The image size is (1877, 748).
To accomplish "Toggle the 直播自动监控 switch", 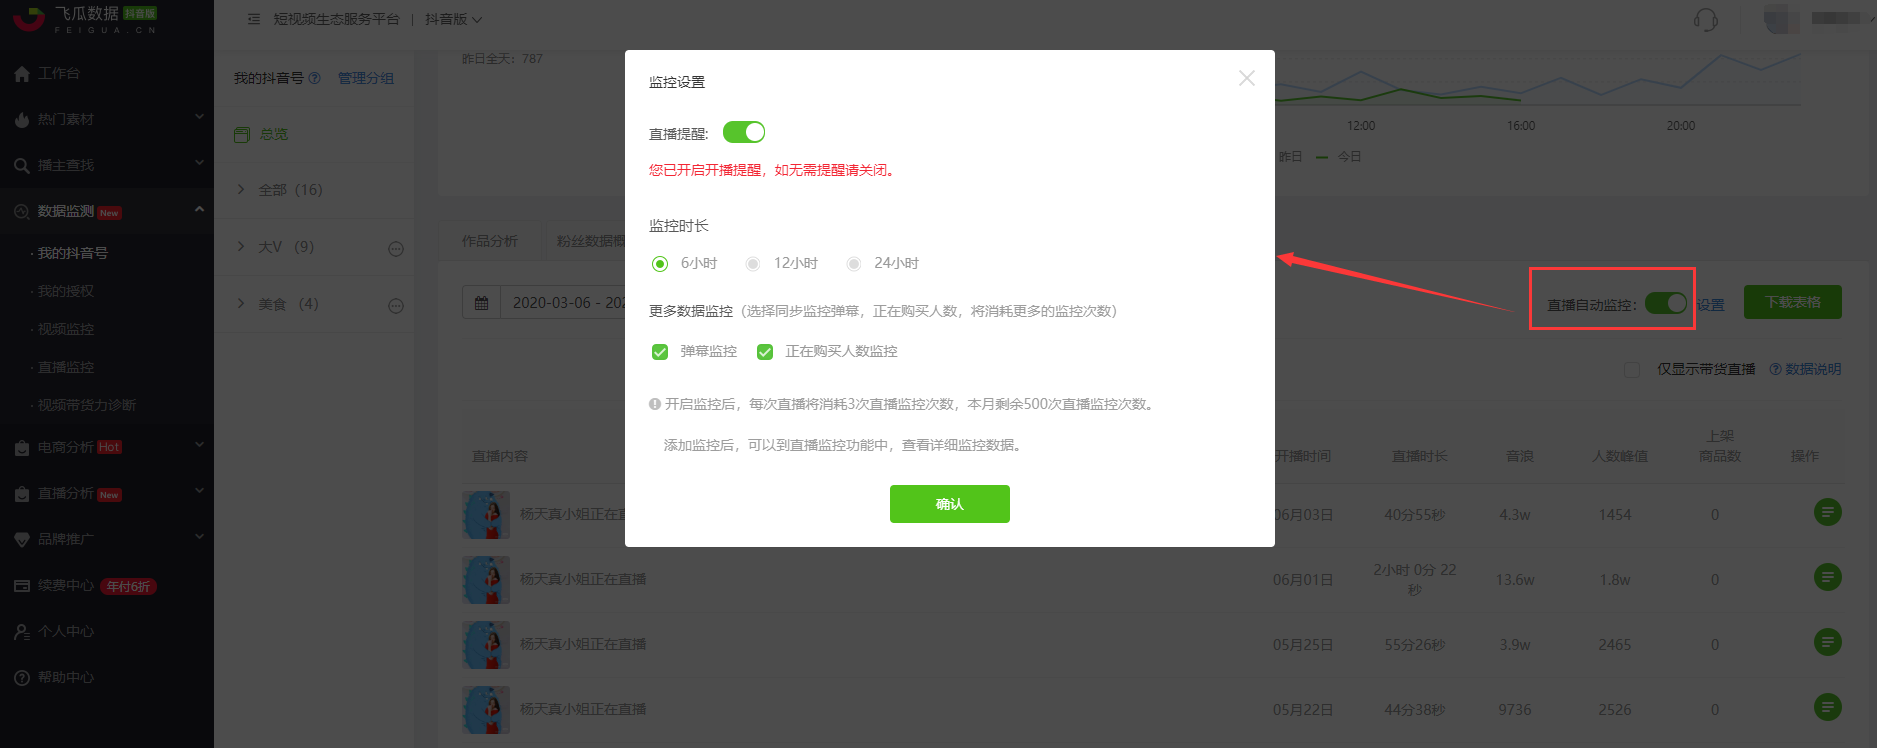I will 1666,303.
